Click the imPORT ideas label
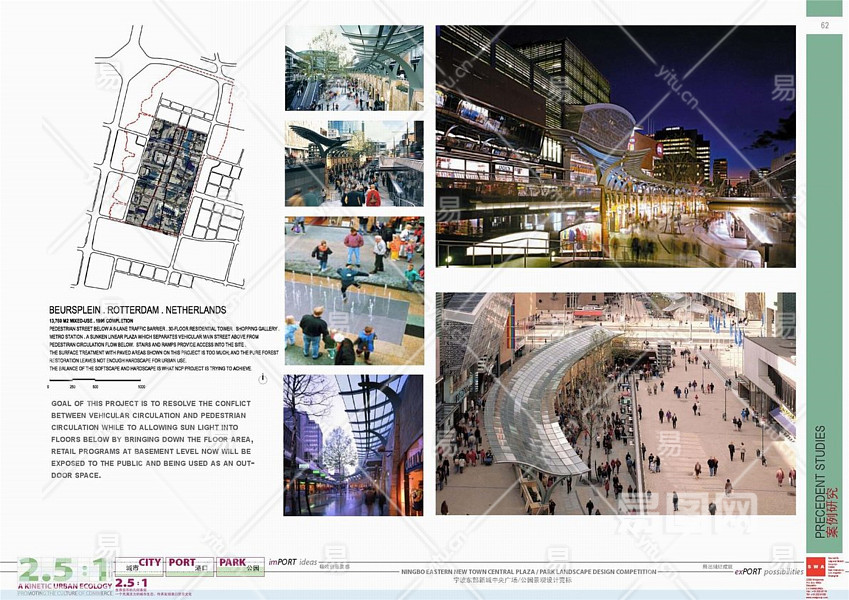Image resolution: width=849 pixels, height=600 pixels. point(293,562)
